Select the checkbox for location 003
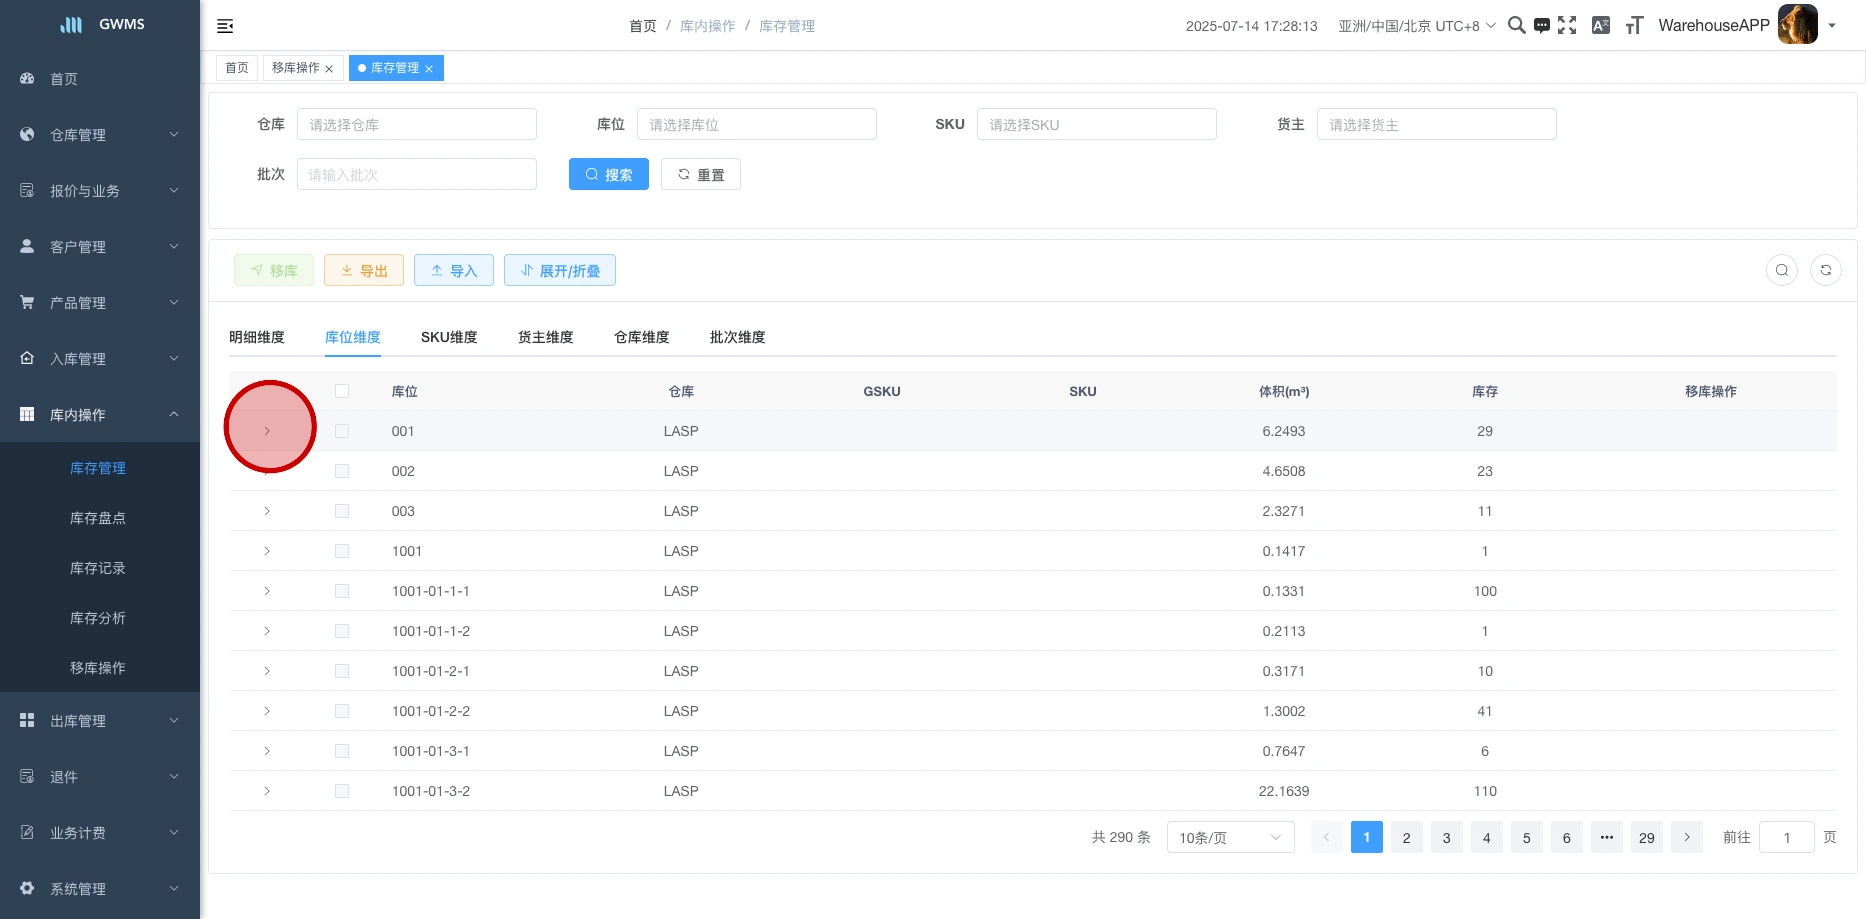The image size is (1866, 919). pyautogui.click(x=342, y=511)
